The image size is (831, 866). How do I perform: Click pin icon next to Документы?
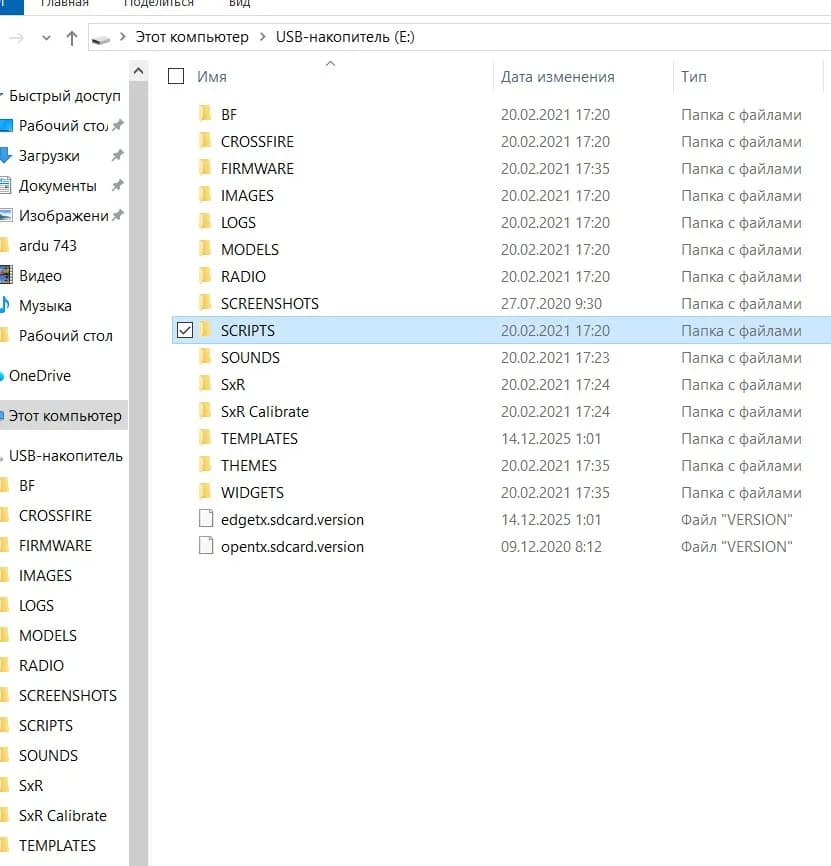click(118, 186)
